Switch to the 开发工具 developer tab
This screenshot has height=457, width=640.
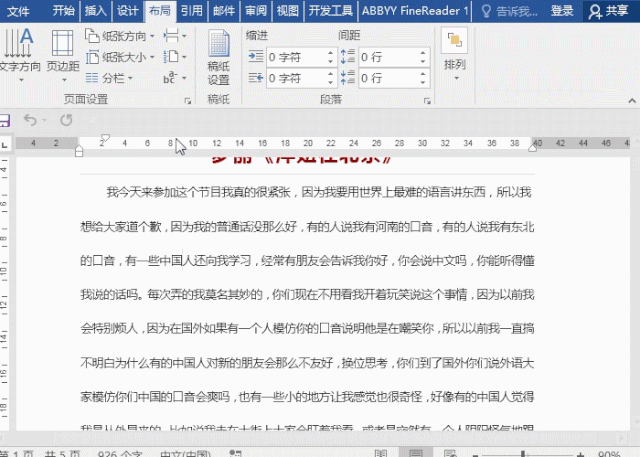(x=331, y=11)
